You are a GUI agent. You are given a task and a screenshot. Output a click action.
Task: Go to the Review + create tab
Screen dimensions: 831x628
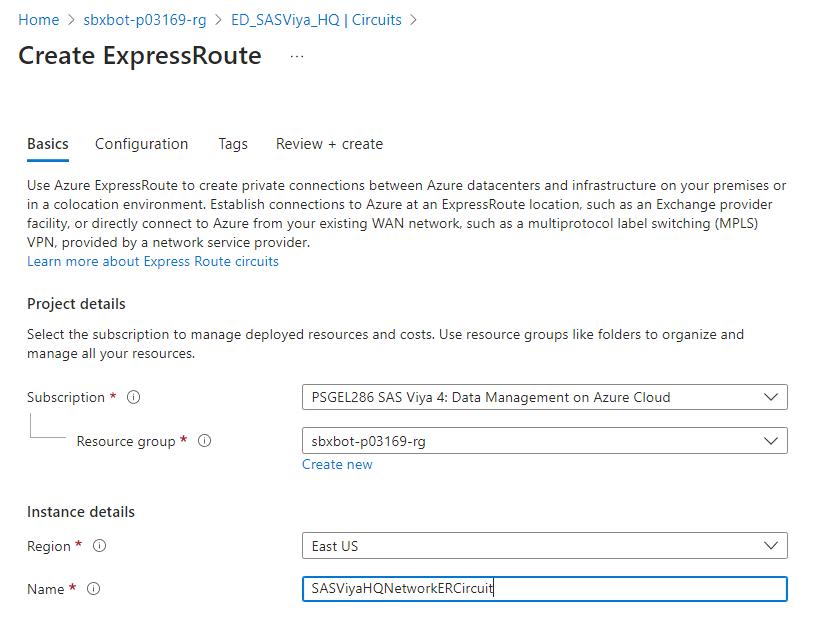(x=329, y=144)
